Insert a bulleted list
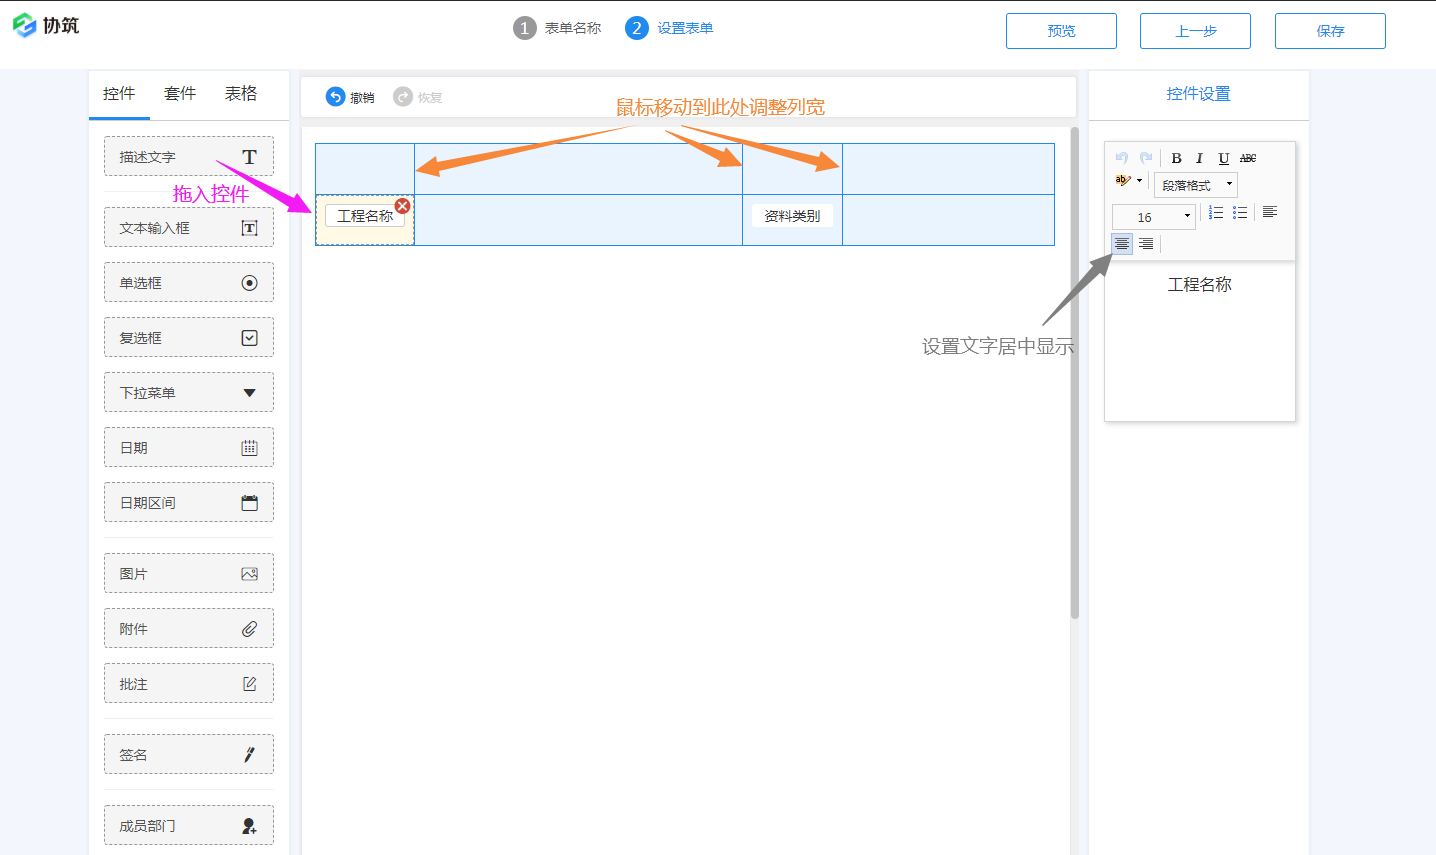The height and width of the screenshot is (855, 1436). pyautogui.click(x=1240, y=213)
